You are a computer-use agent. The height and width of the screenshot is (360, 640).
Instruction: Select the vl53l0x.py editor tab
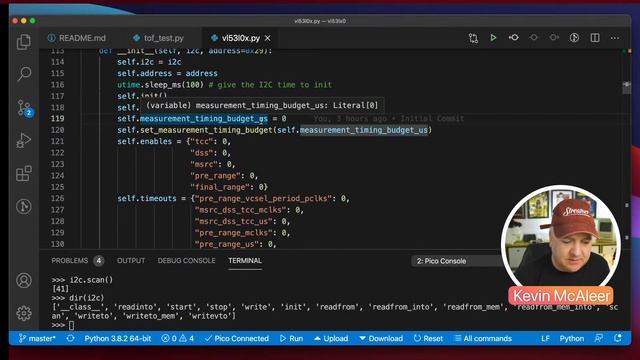click(241, 38)
